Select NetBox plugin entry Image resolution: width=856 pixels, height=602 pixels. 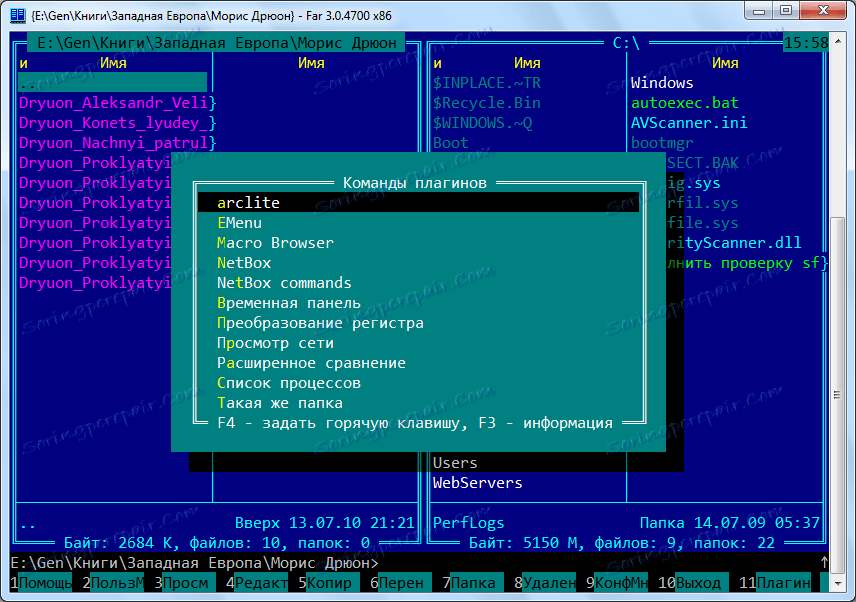pyautogui.click(x=244, y=263)
